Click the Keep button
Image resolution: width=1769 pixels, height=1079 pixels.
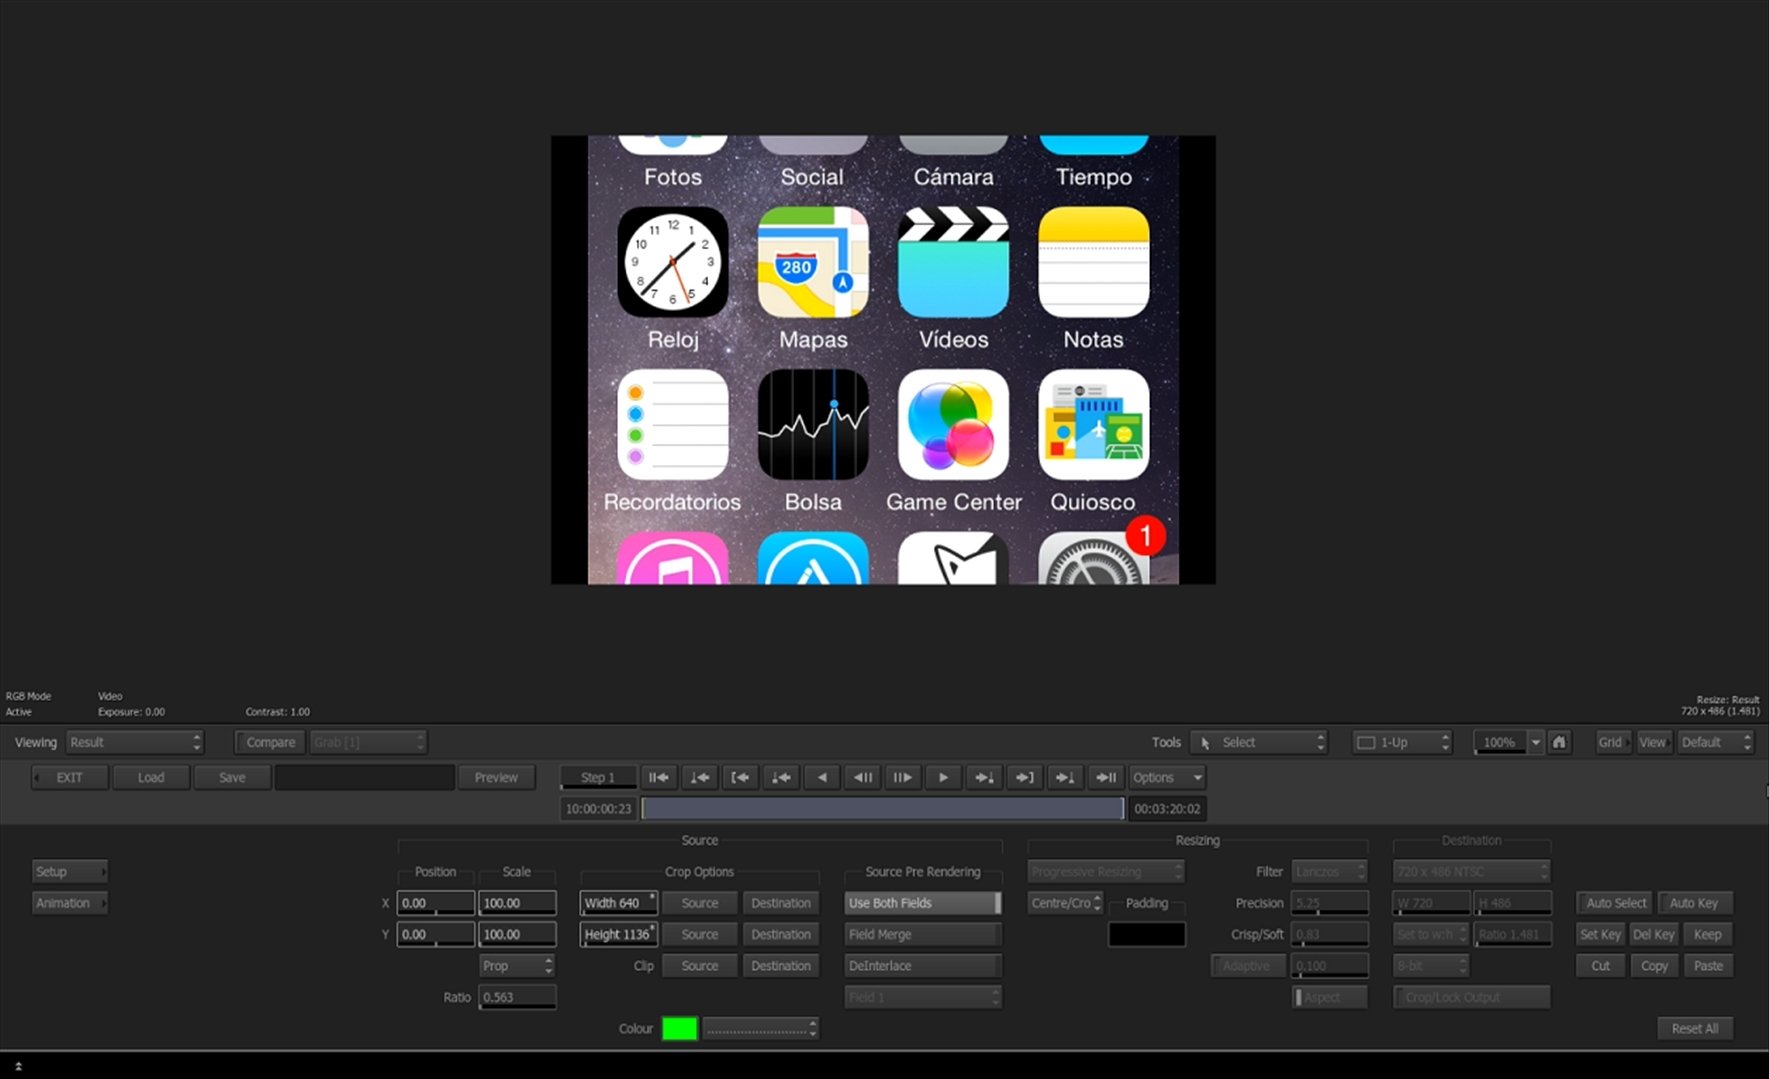click(1707, 934)
